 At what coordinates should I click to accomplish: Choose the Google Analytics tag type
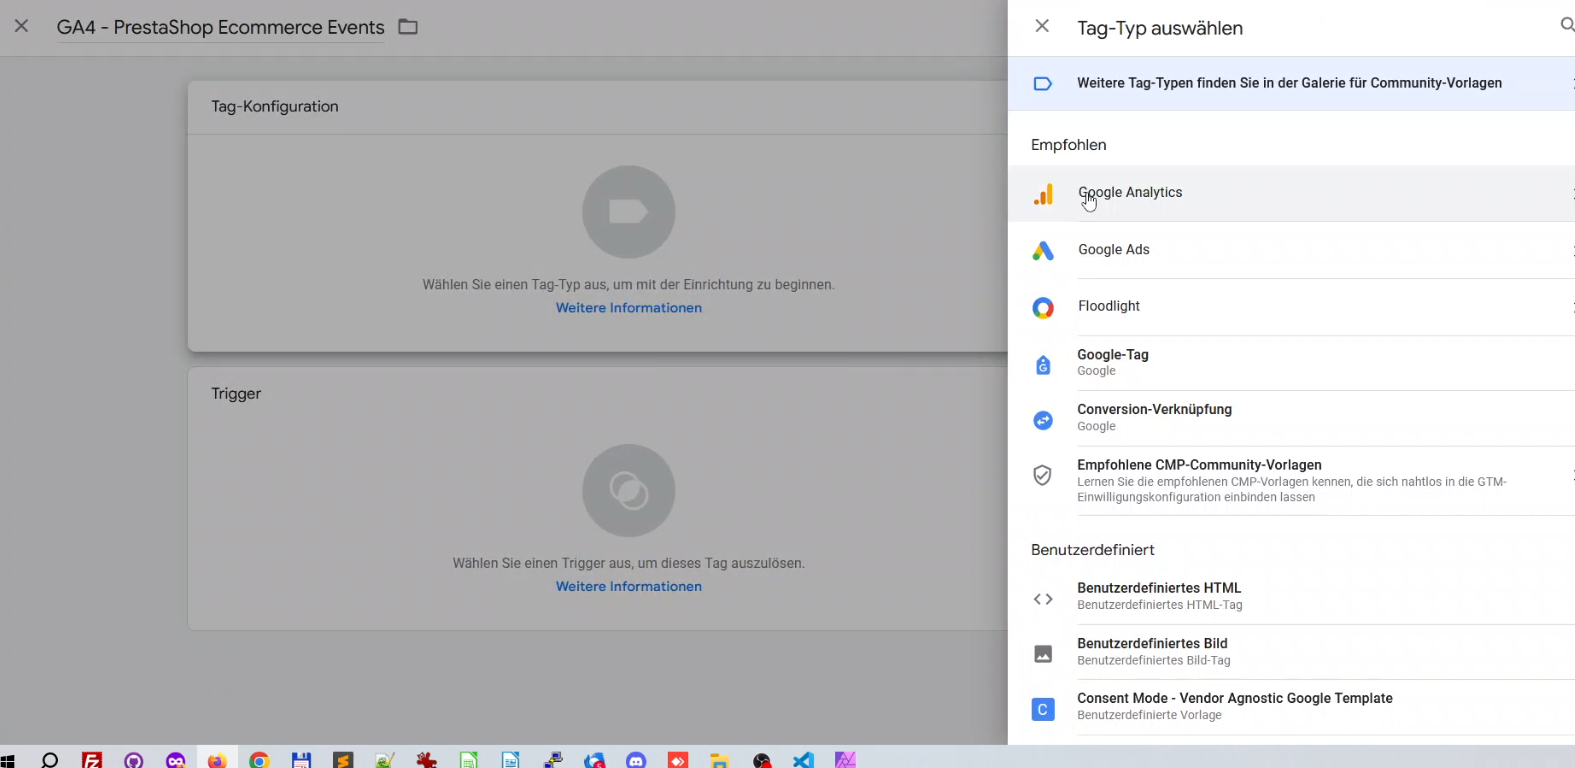click(x=1291, y=193)
